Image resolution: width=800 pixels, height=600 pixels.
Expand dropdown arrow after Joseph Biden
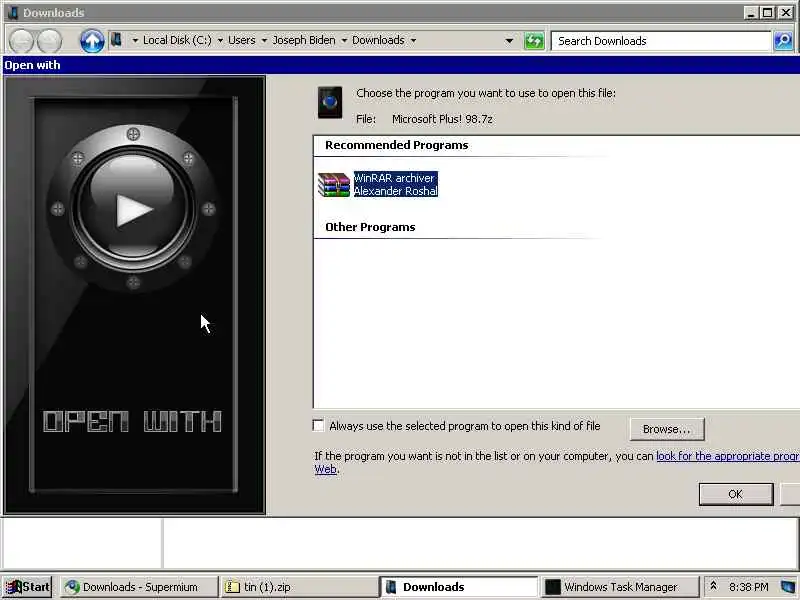(x=344, y=40)
